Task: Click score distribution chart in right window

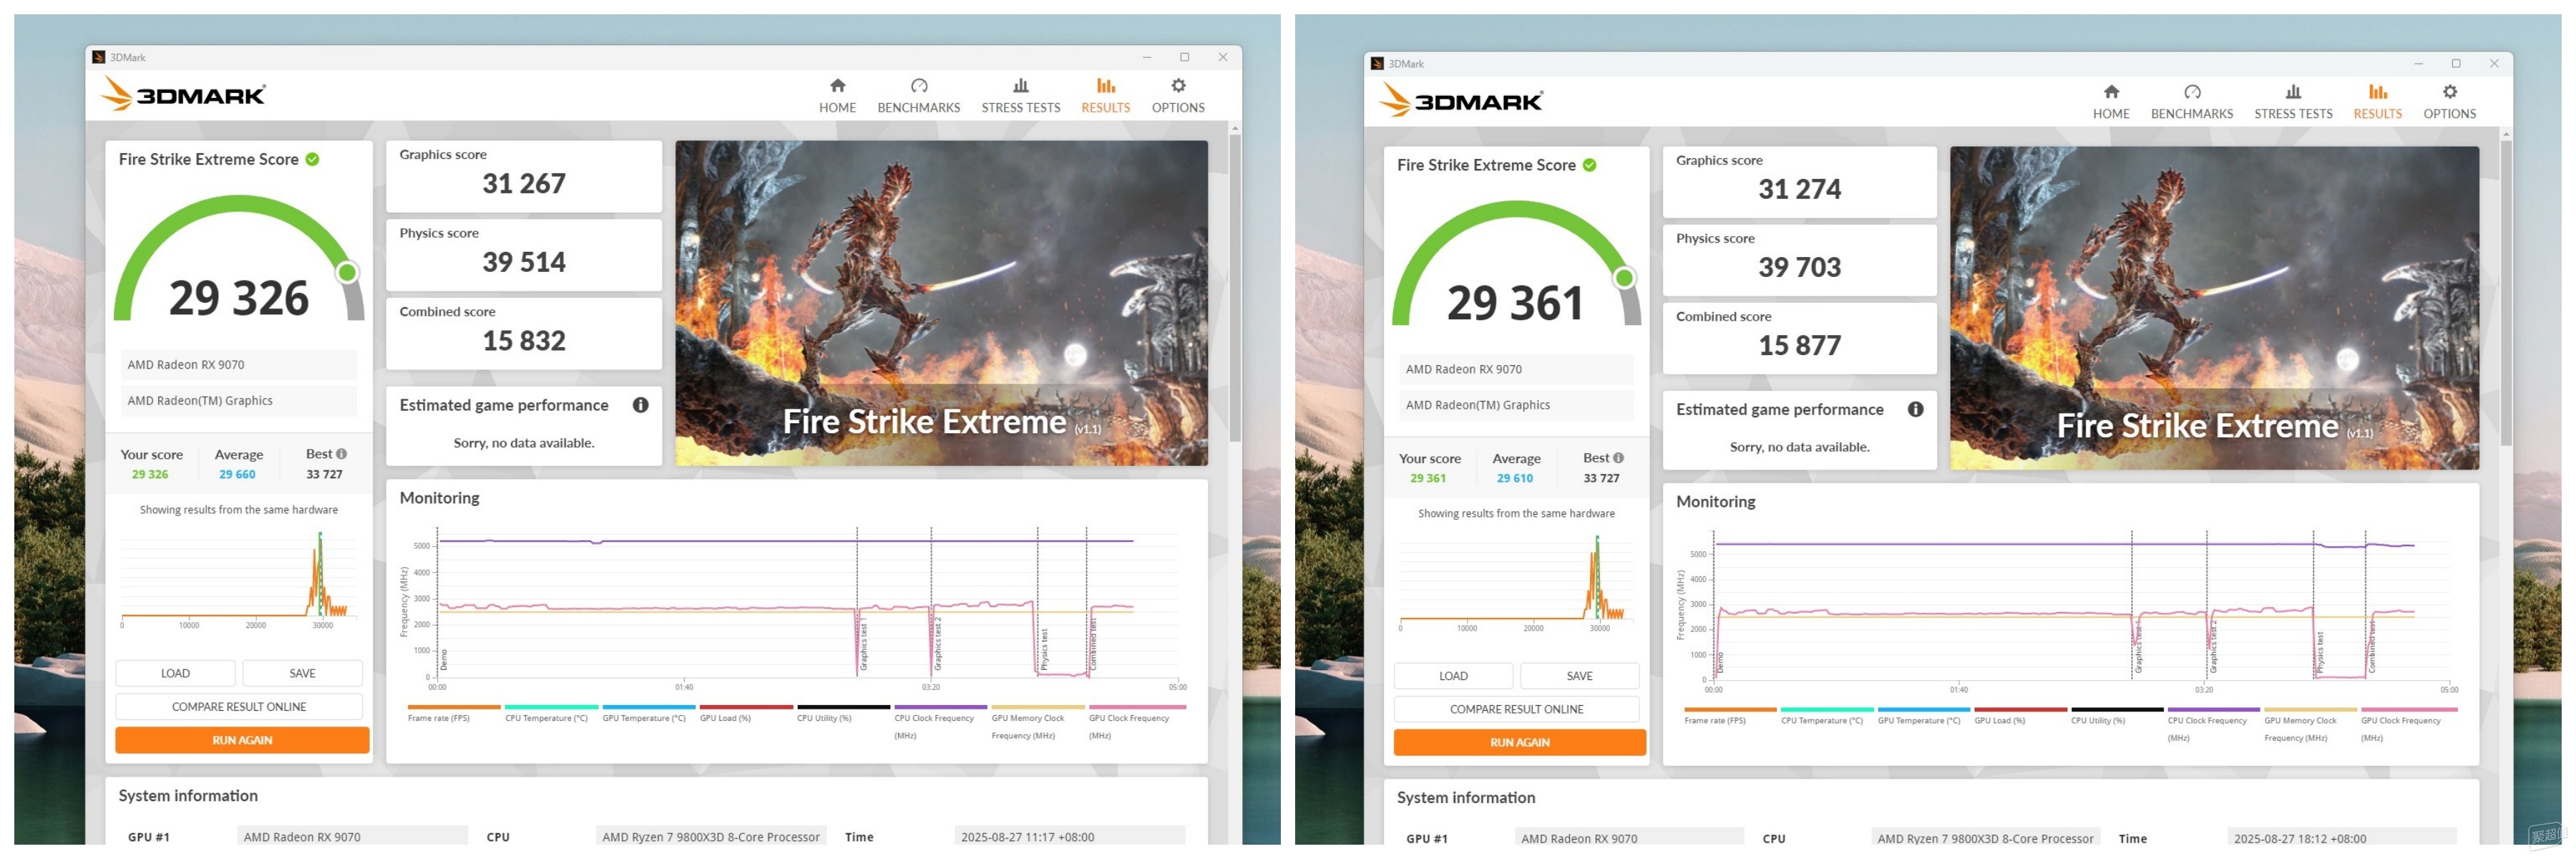Action: [1516, 583]
